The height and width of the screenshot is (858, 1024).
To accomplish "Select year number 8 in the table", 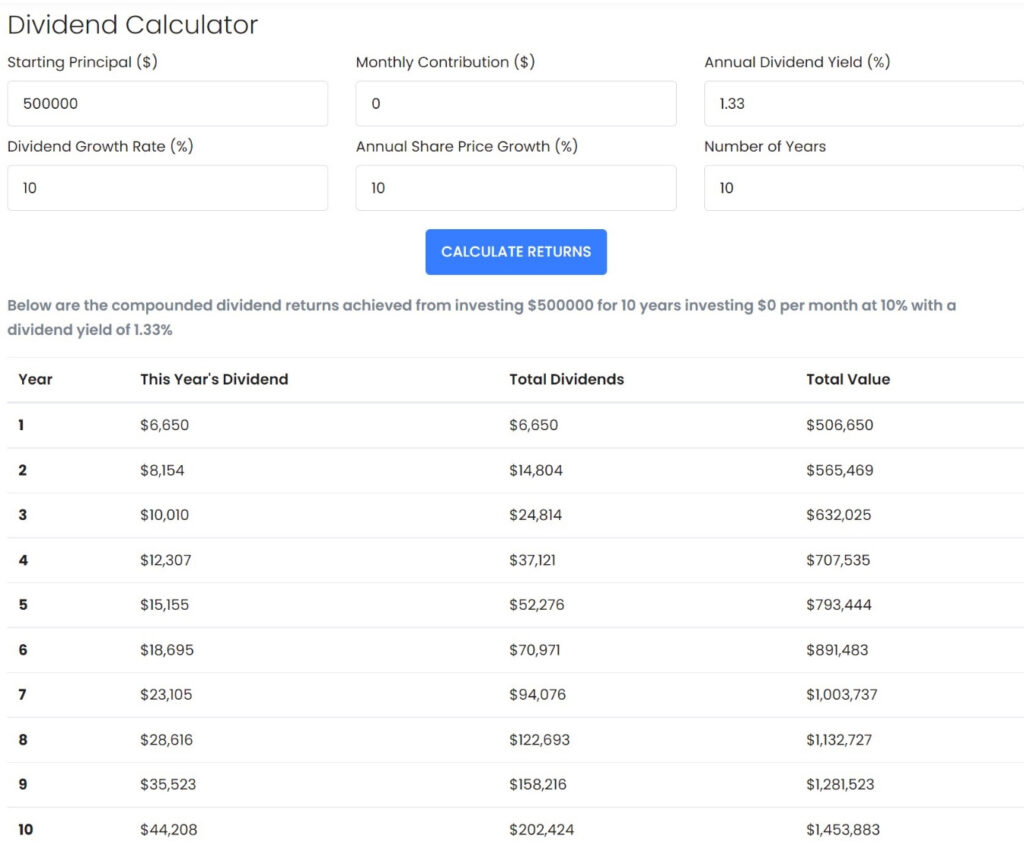I will [x=23, y=740].
